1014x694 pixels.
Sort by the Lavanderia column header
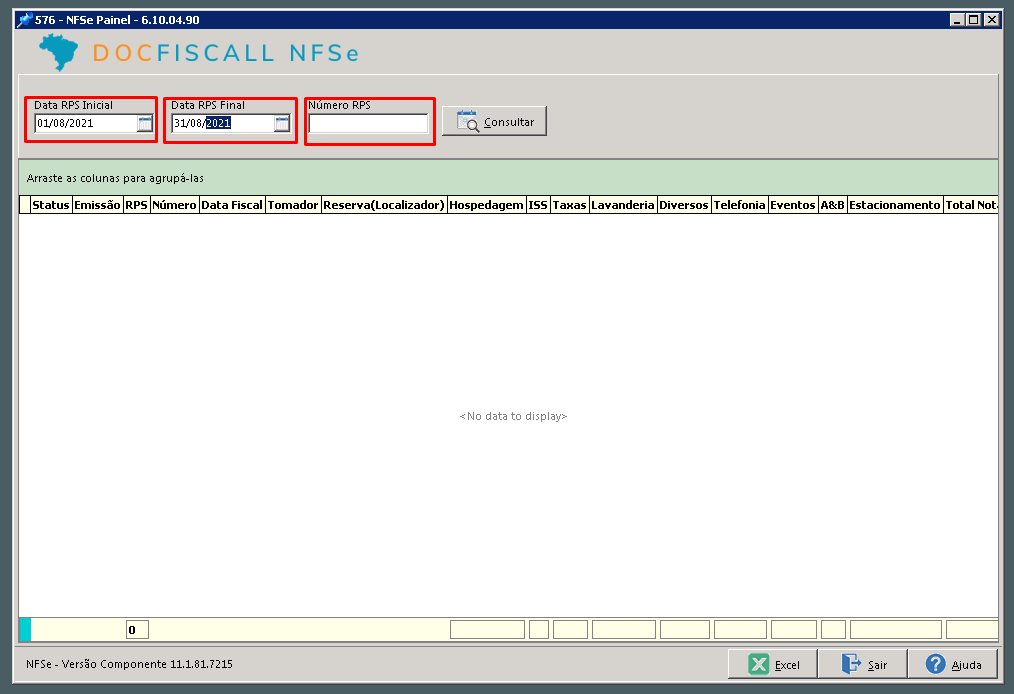[623, 205]
